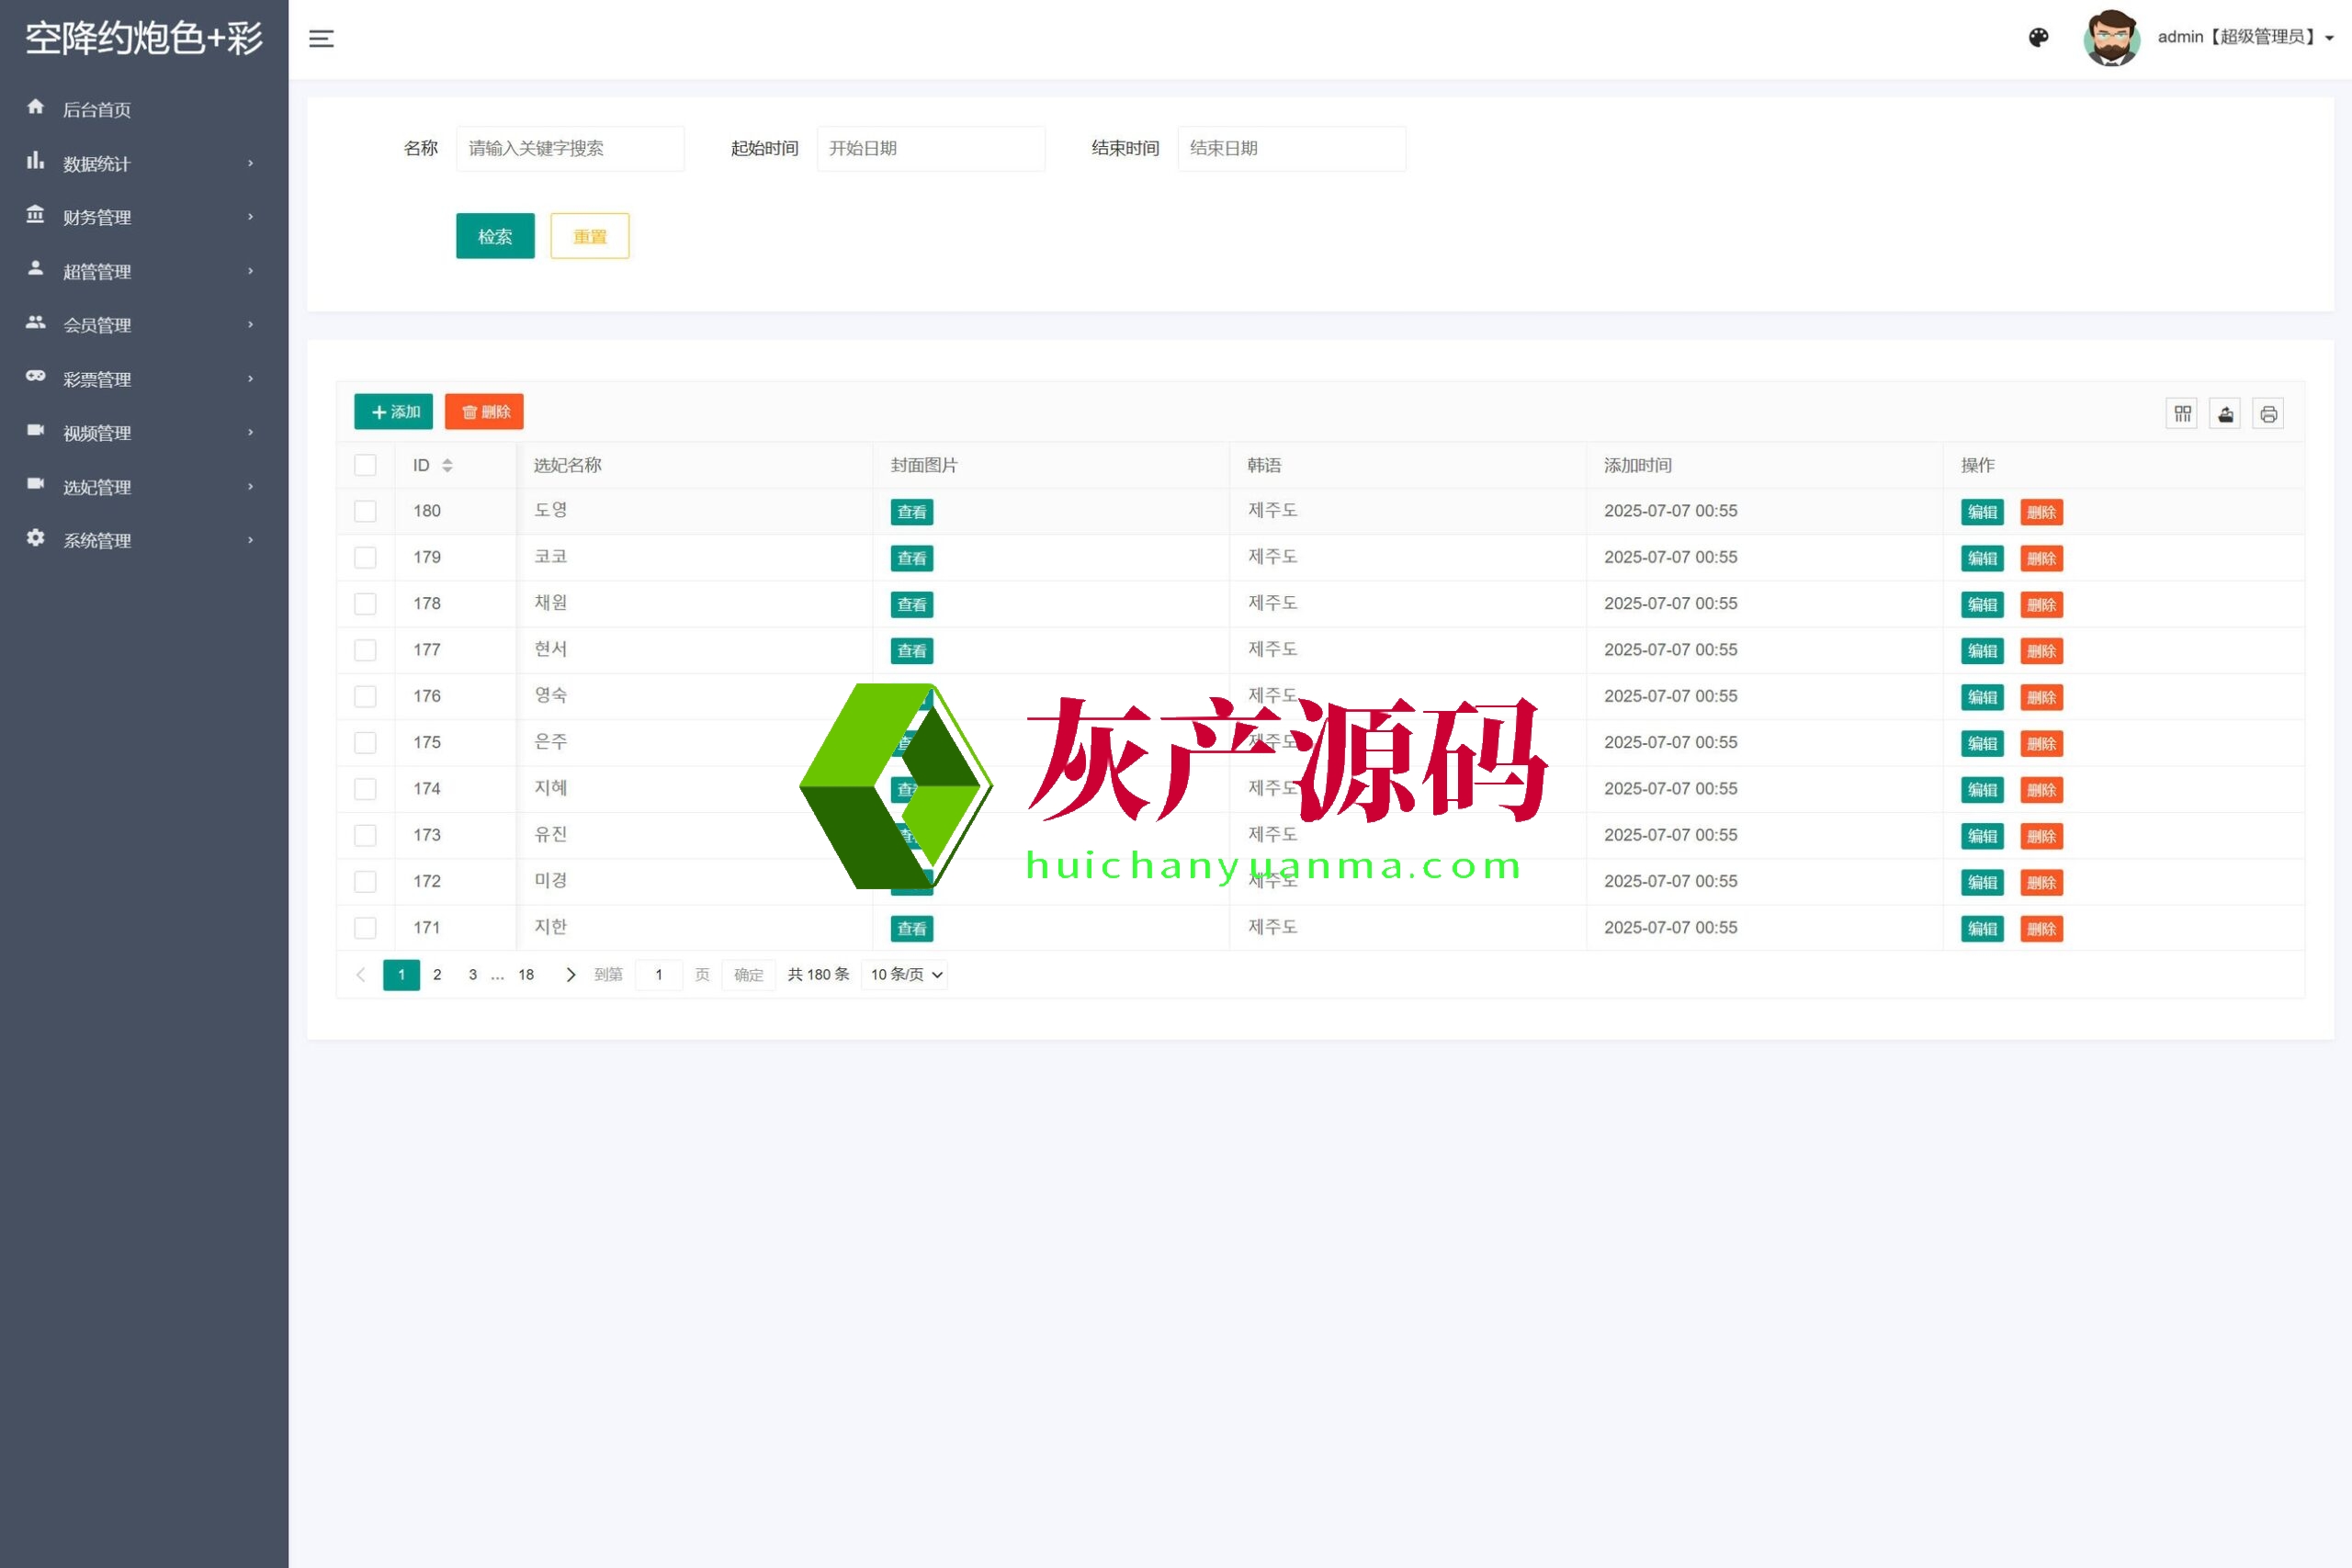
Task: Click the 重置 reset button
Action: coord(589,236)
